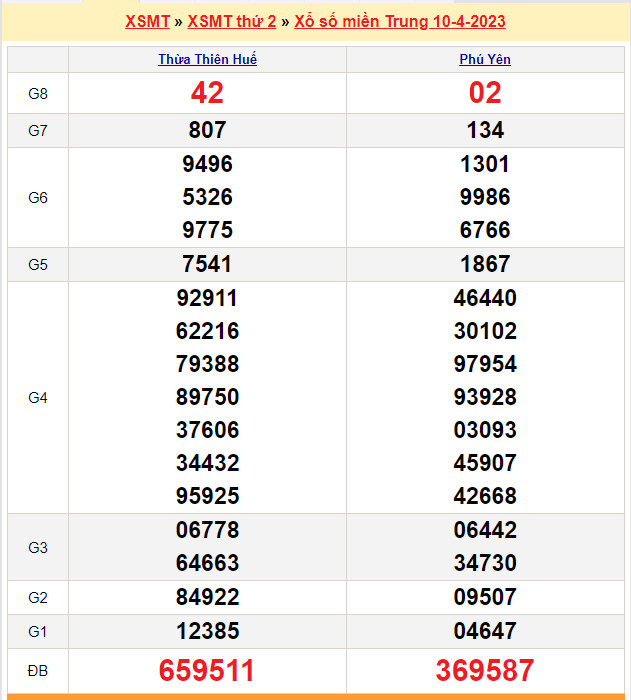Open the XSMT thứ 2 link
Image resolution: width=631 pixels, height=700 pixels.
(x=231, y=22)
